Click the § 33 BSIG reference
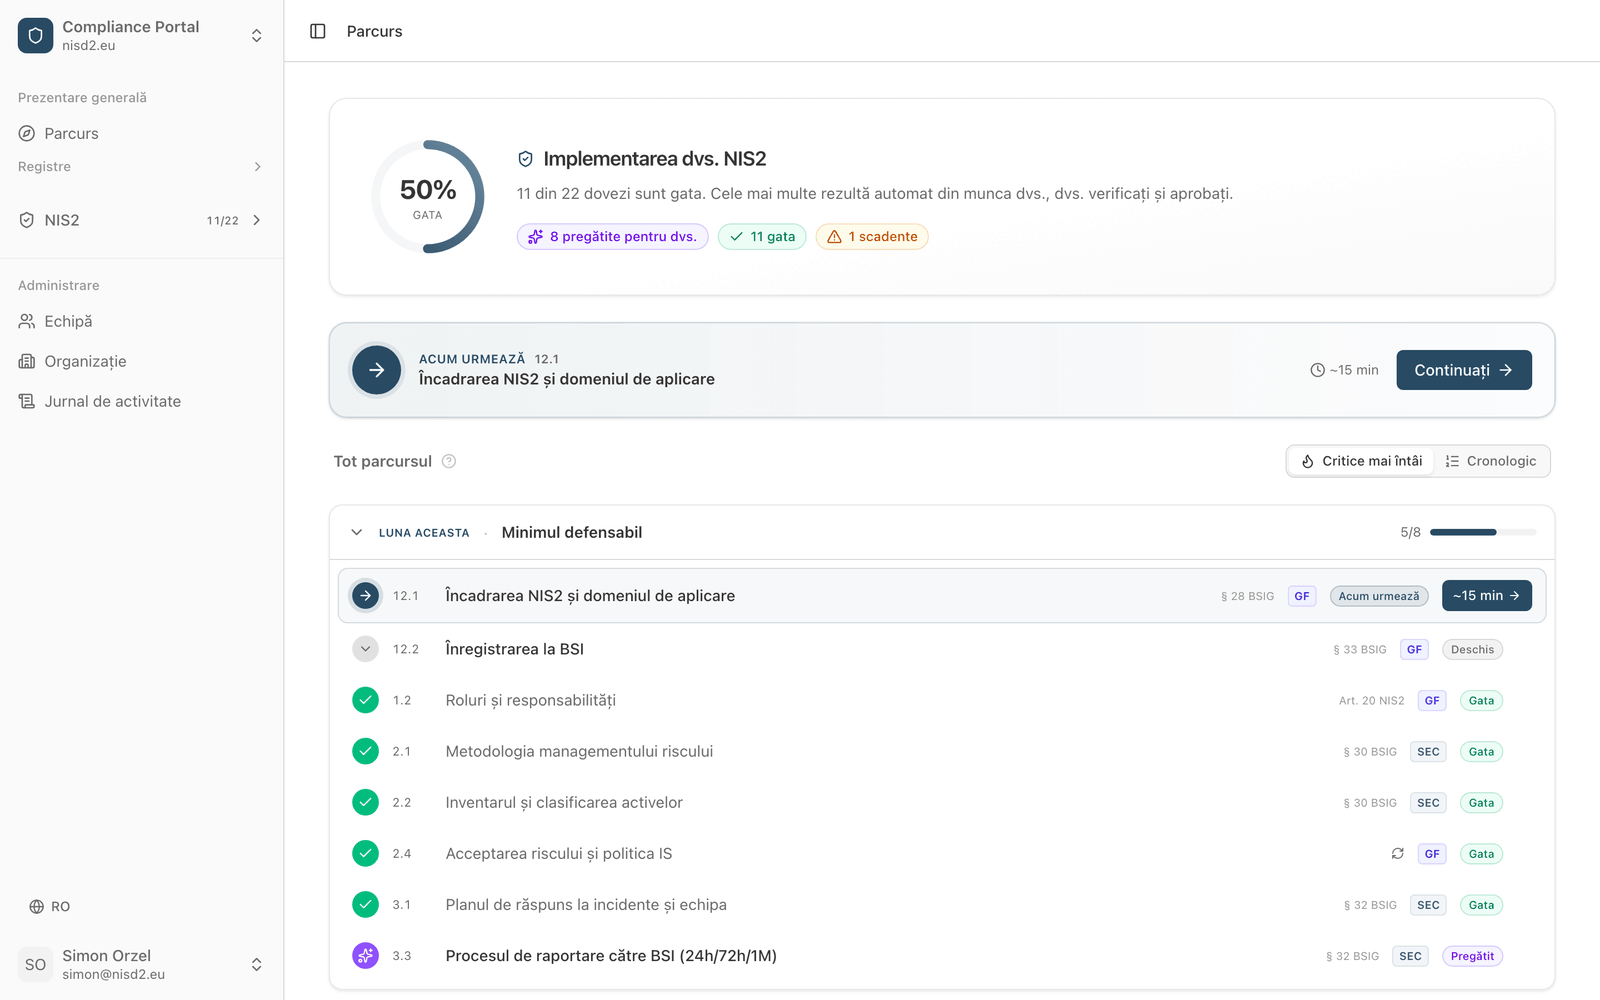 [x=1360, y=650]
